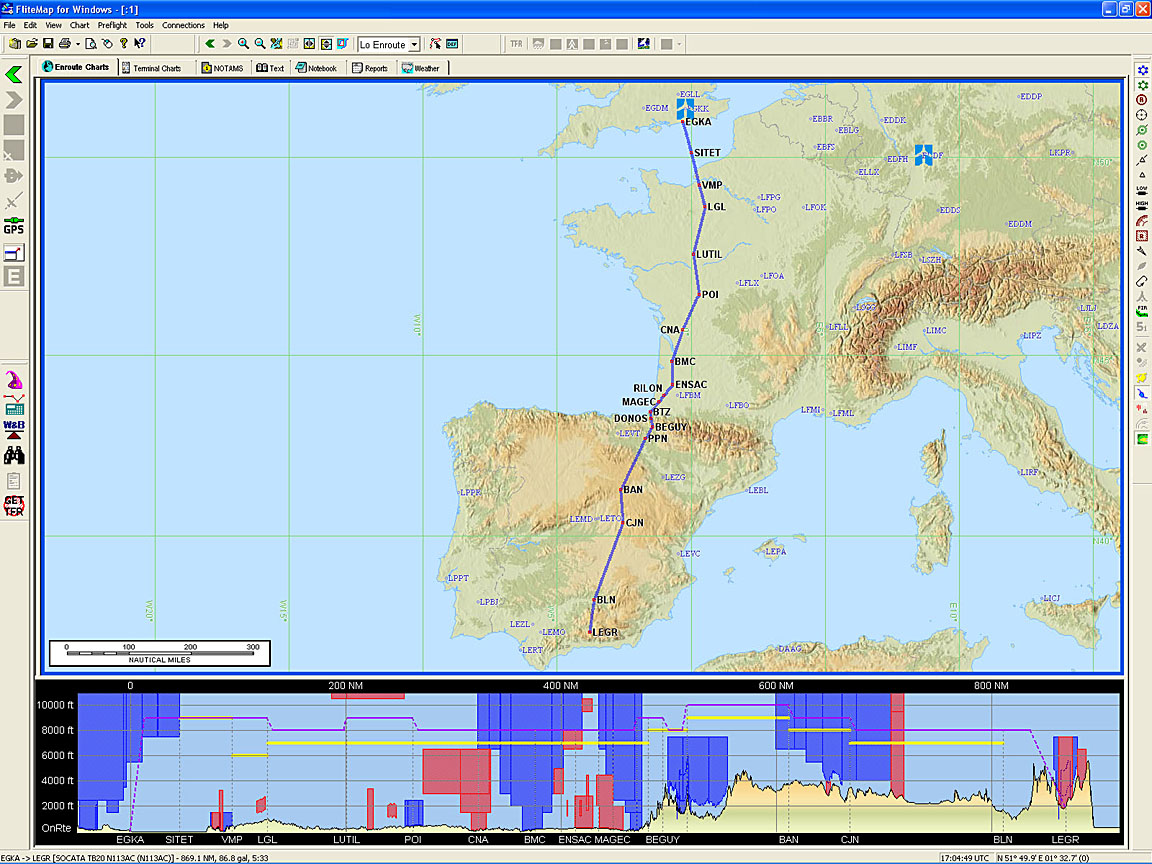Click the GPS icon in left sidebar
1152x864 pixels.
click(x=14, y=226)
